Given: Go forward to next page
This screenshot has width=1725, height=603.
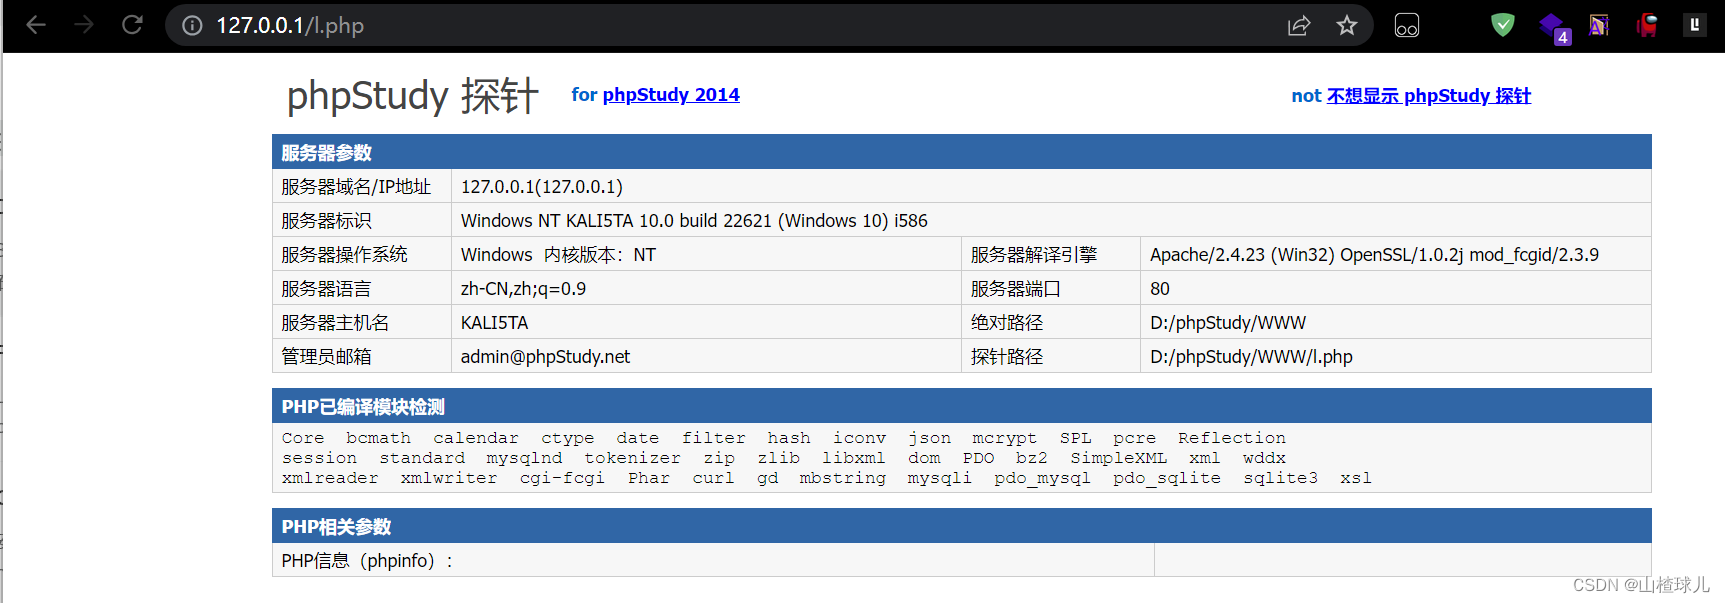Looking at the screenshot, I should (84, 25).
